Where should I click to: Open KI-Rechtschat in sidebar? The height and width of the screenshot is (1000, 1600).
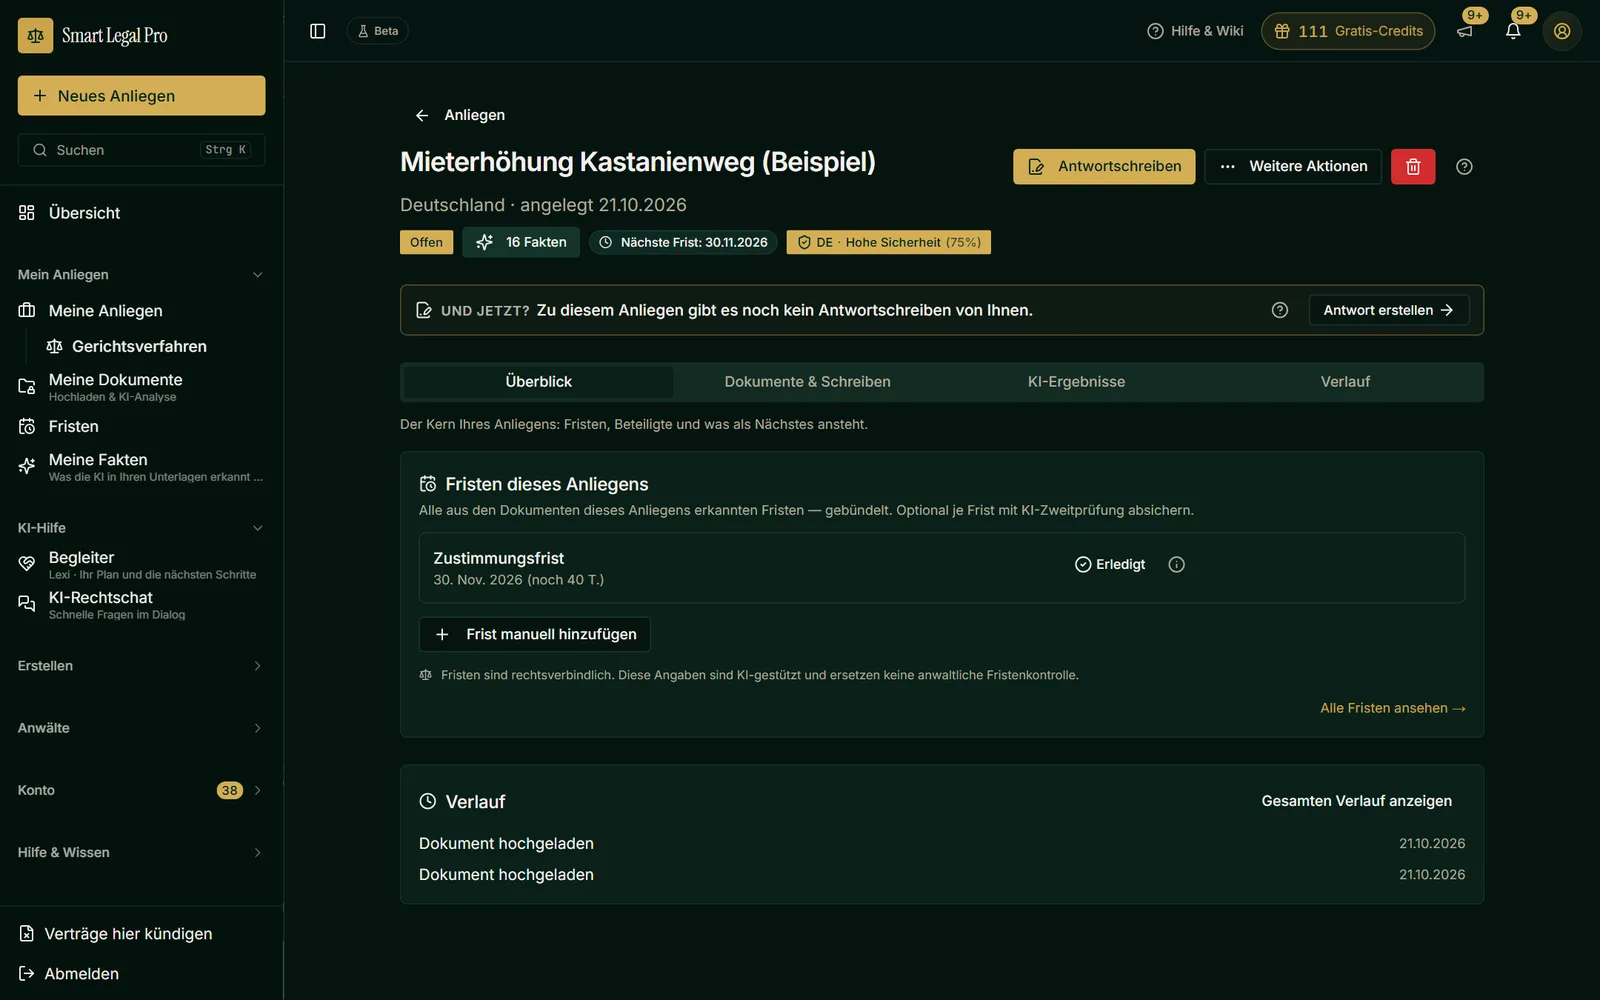tap(141, 605)
